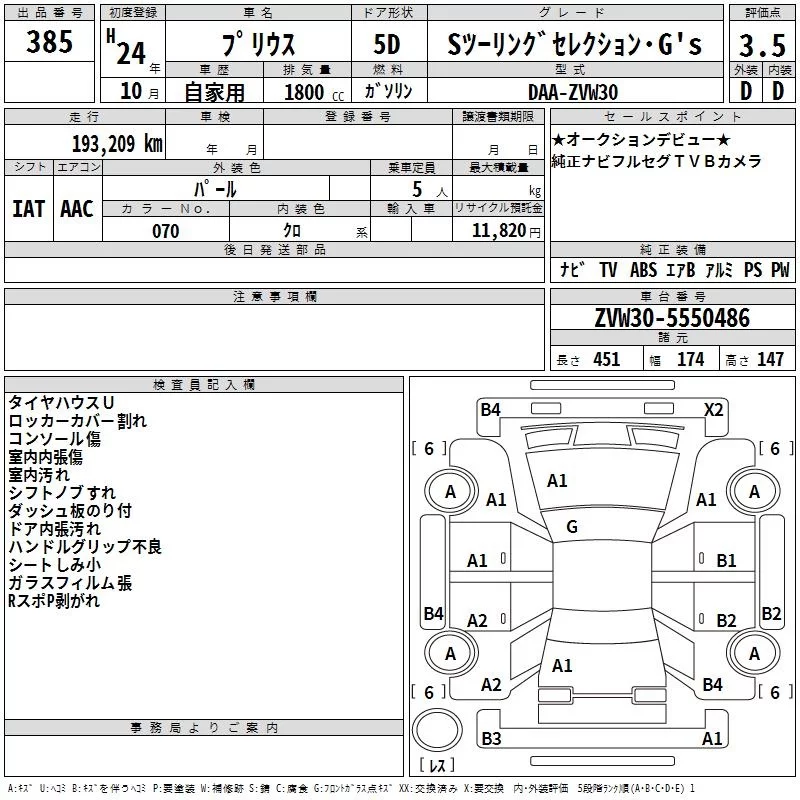Click the note "シートしみ小"
This screenshot has height=800, width=800.
55,565
